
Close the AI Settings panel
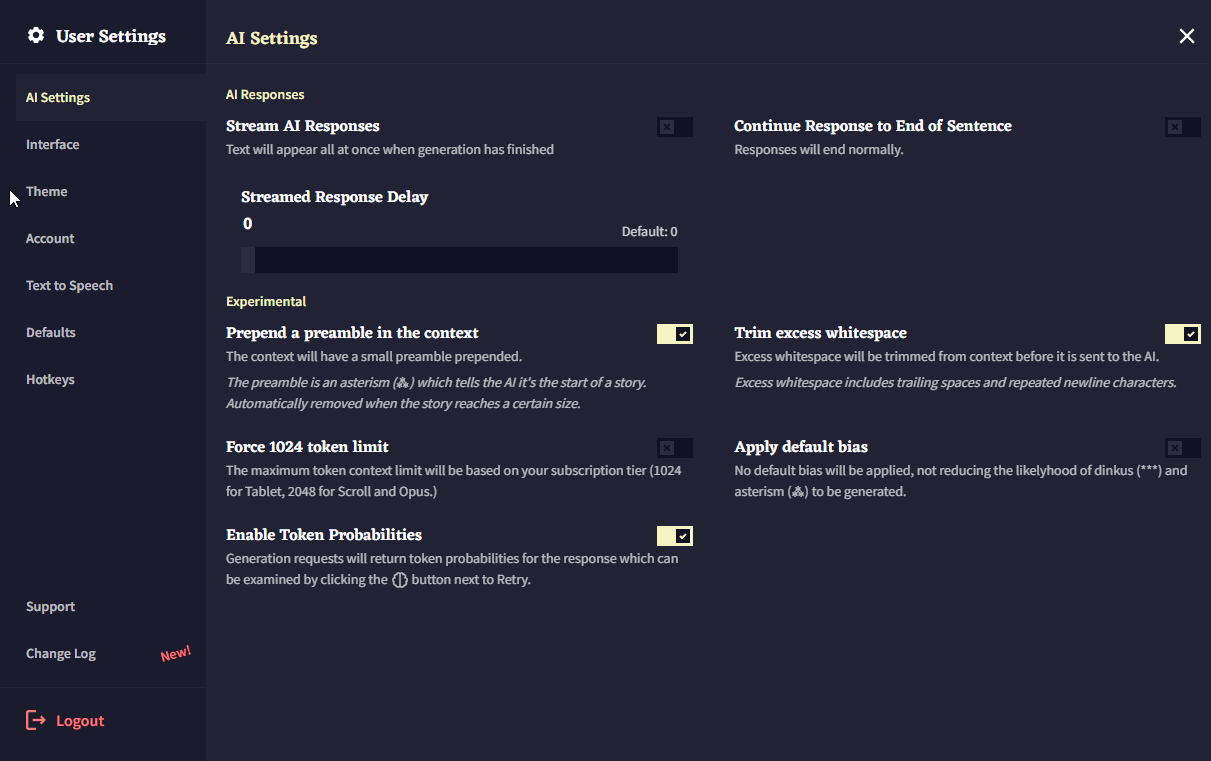pyautogui.click(x=1186, y=36)
